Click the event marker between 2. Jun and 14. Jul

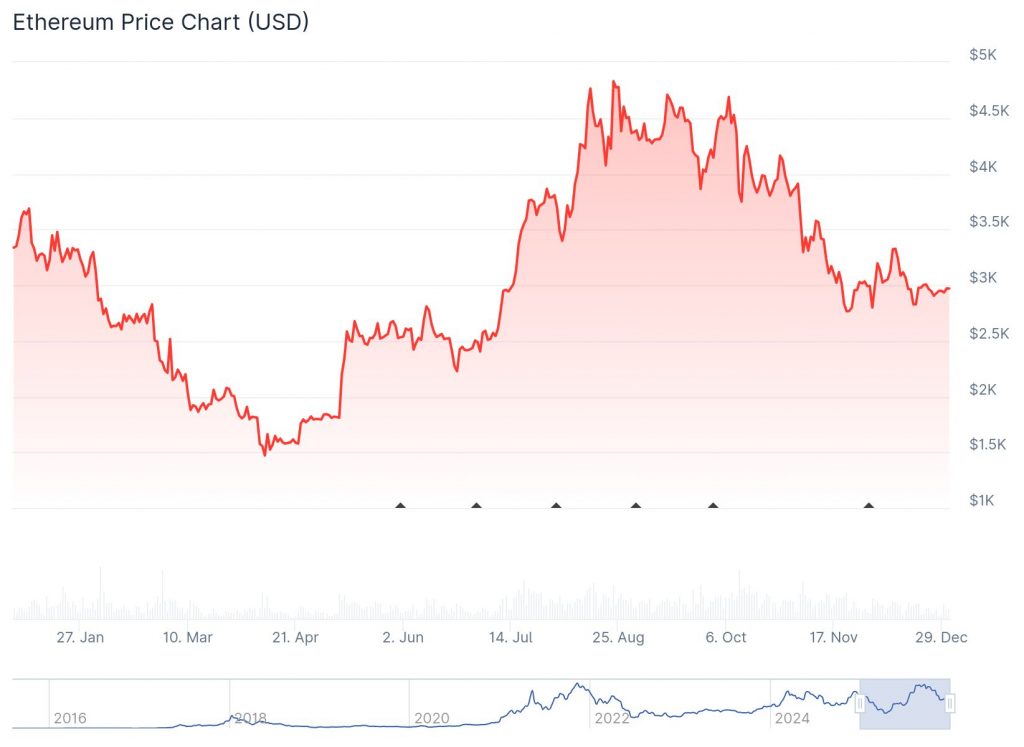[476, 506]
